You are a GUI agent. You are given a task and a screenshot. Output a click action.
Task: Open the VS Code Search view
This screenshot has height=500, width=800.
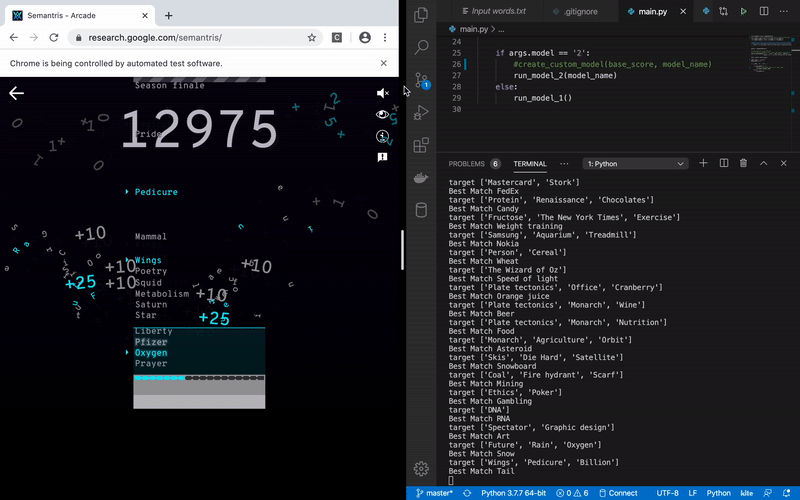421,47
